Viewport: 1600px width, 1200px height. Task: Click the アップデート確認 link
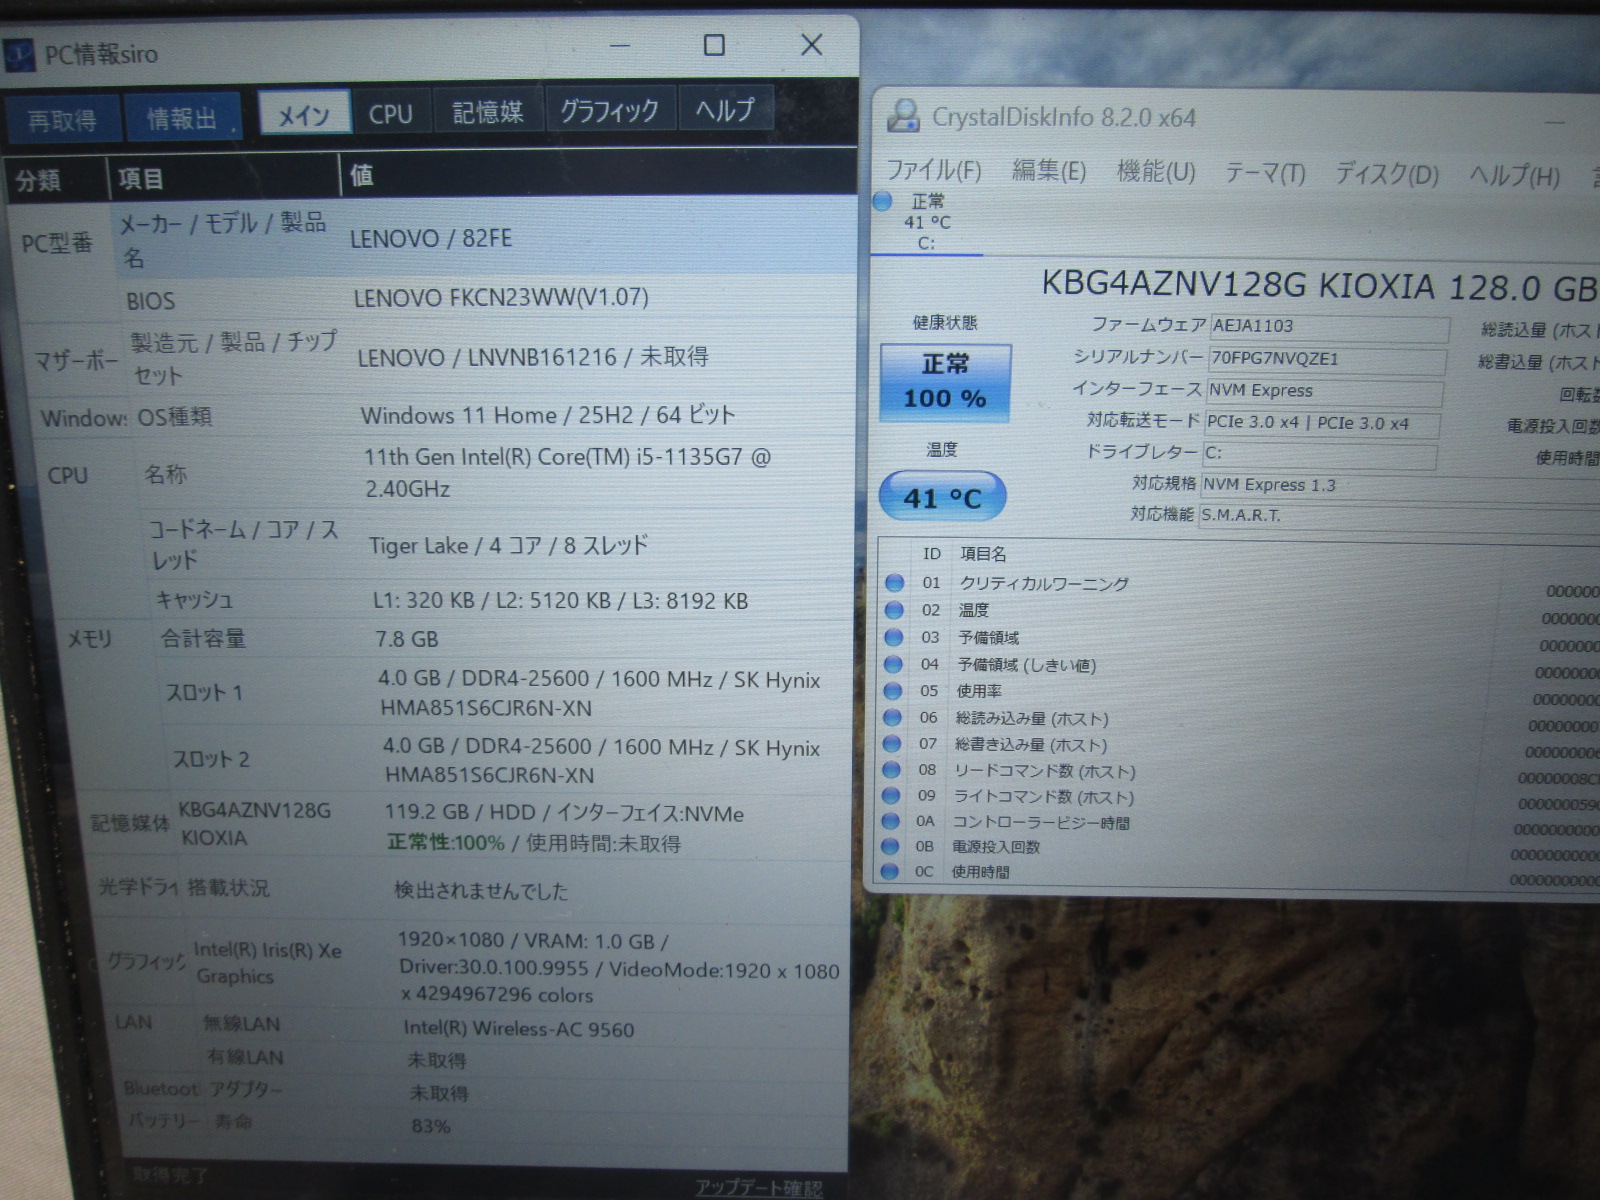(x=760, y=1188)
